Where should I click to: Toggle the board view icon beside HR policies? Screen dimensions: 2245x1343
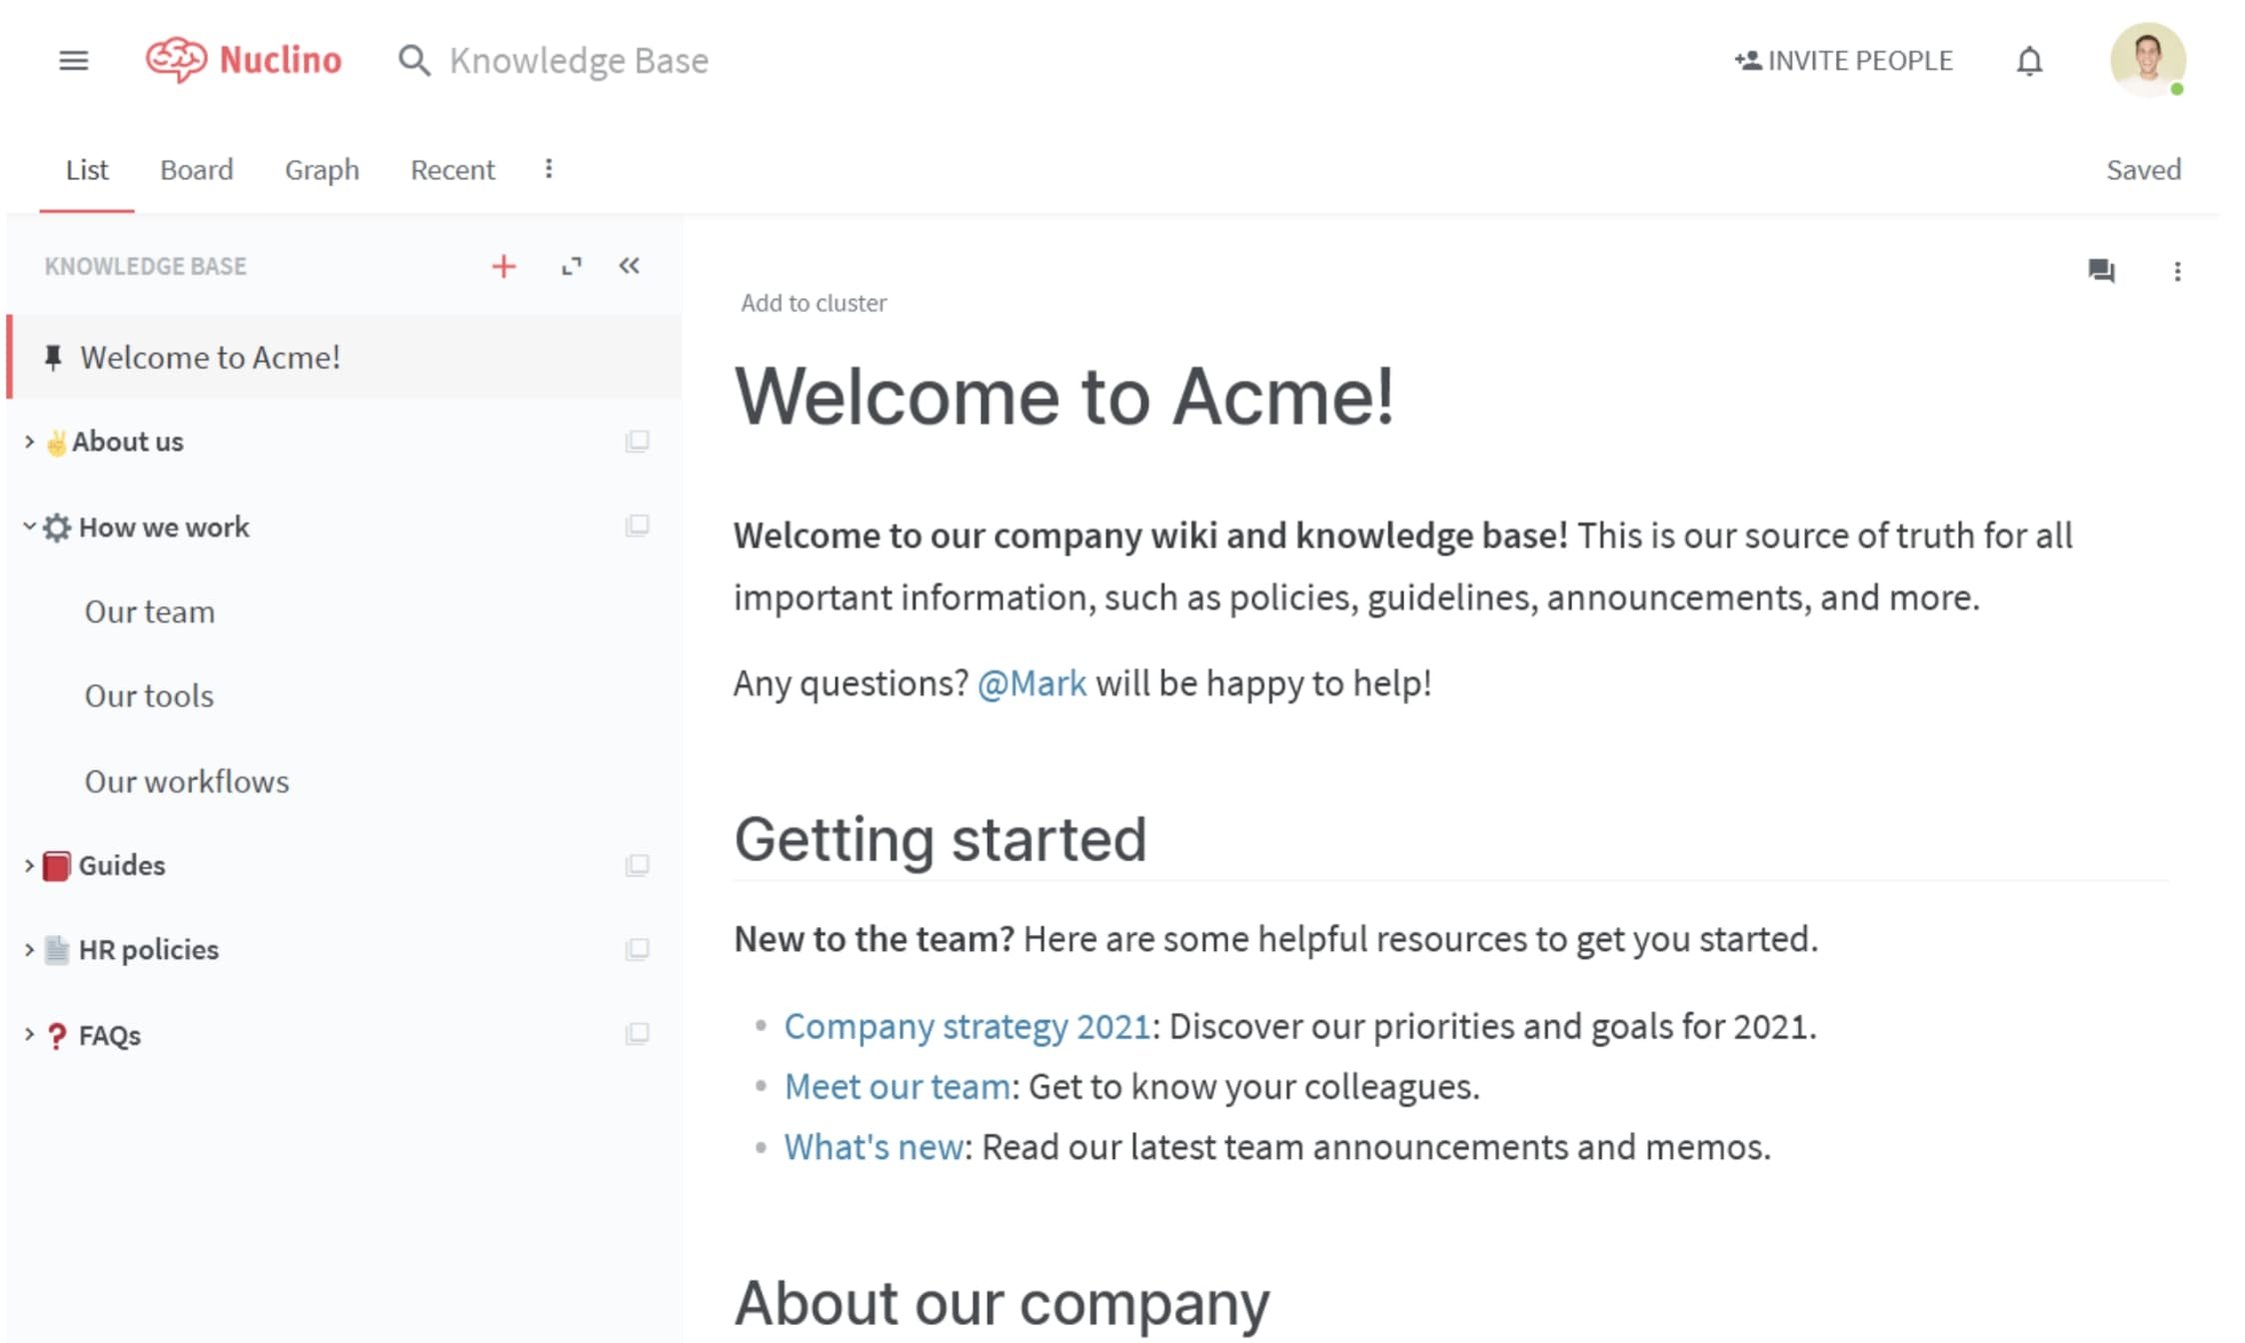pyautogui.click(x=638, y=949)
